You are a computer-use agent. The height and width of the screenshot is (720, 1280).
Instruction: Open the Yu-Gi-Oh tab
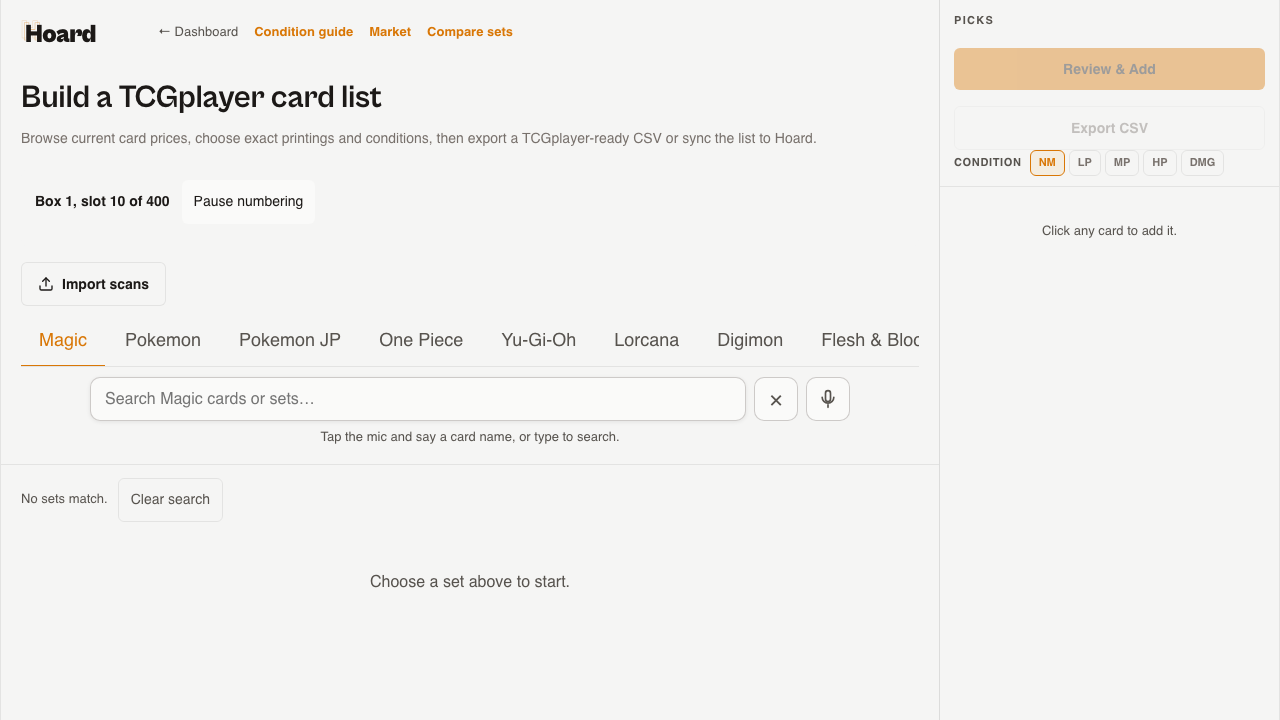coord(539,340)
